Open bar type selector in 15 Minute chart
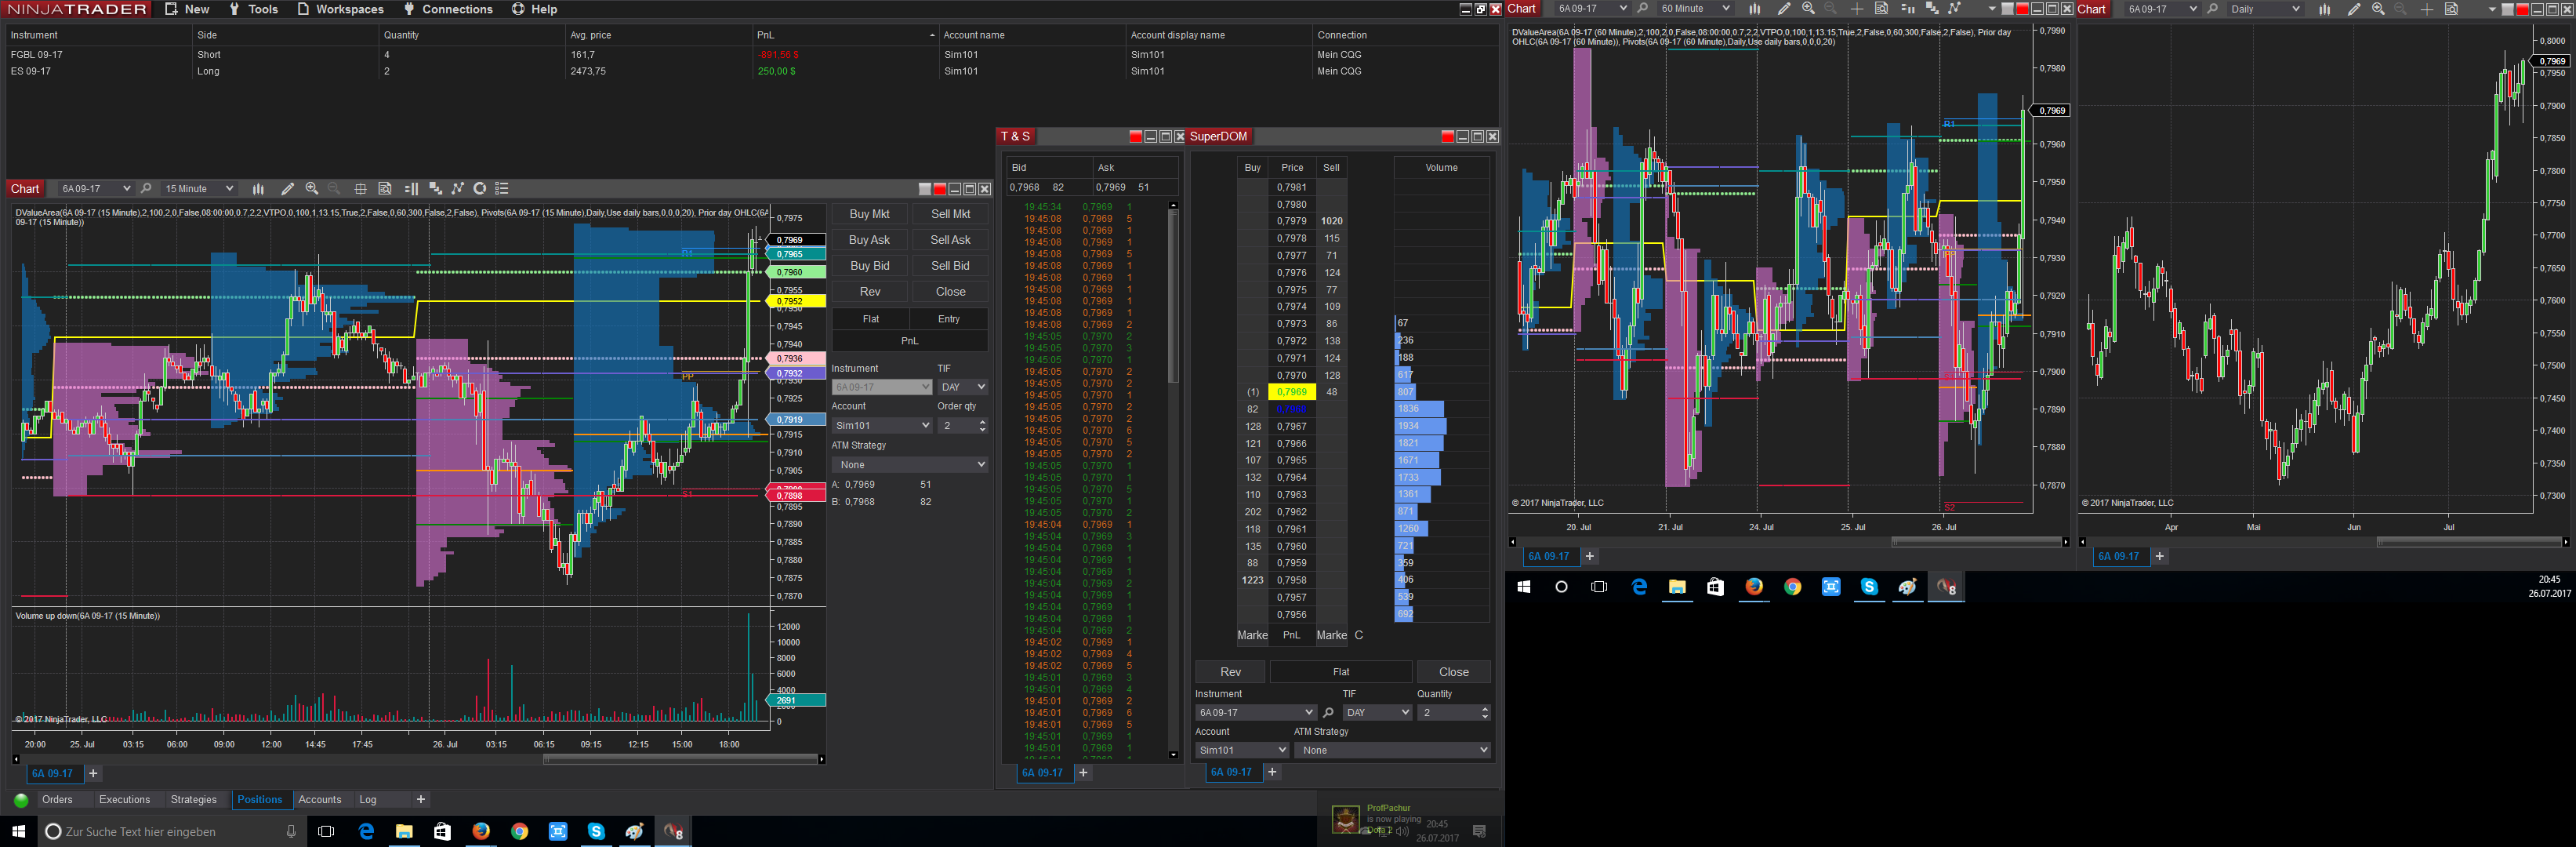 click(258, 189)
